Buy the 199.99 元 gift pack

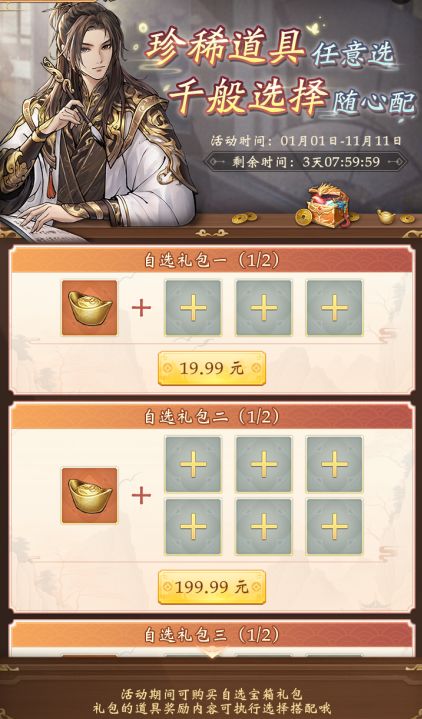pos(211,587)
